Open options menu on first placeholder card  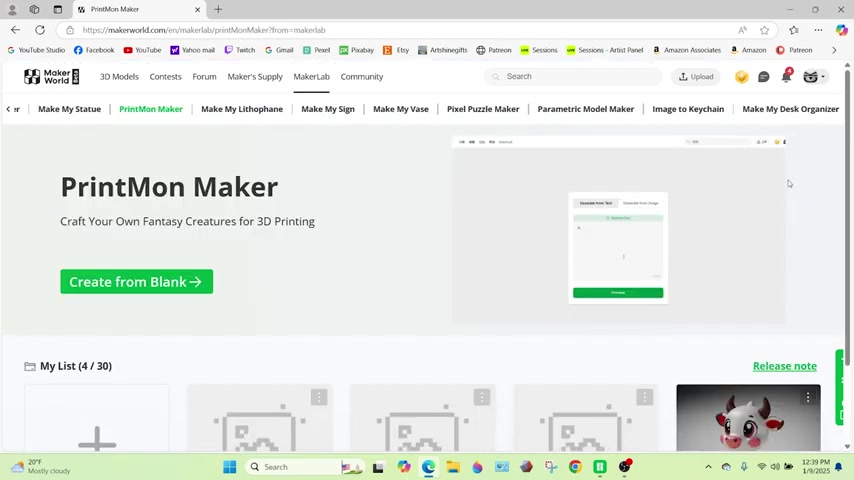point(319,397)
